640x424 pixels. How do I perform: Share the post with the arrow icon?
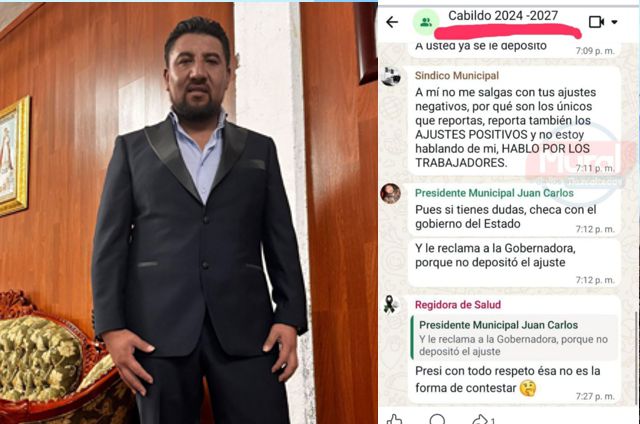479,420
